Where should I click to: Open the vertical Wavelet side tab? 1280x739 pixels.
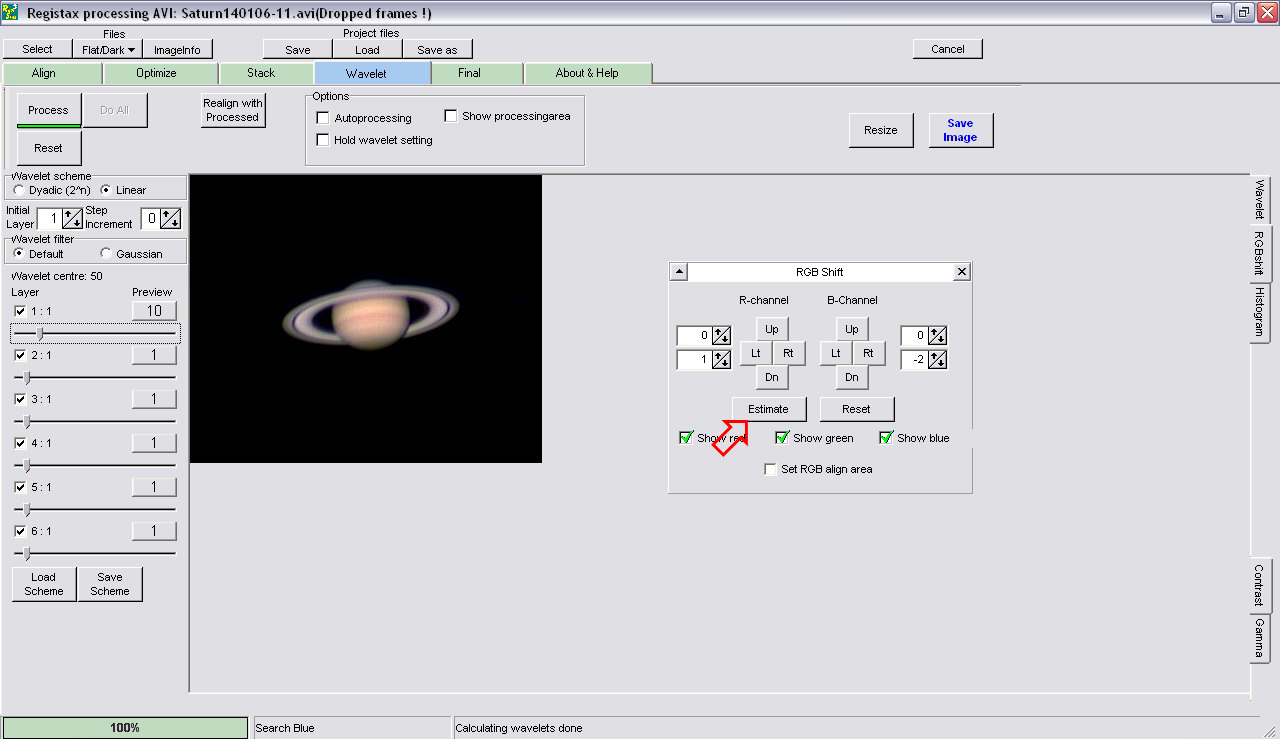click(x=1260, y=200)
